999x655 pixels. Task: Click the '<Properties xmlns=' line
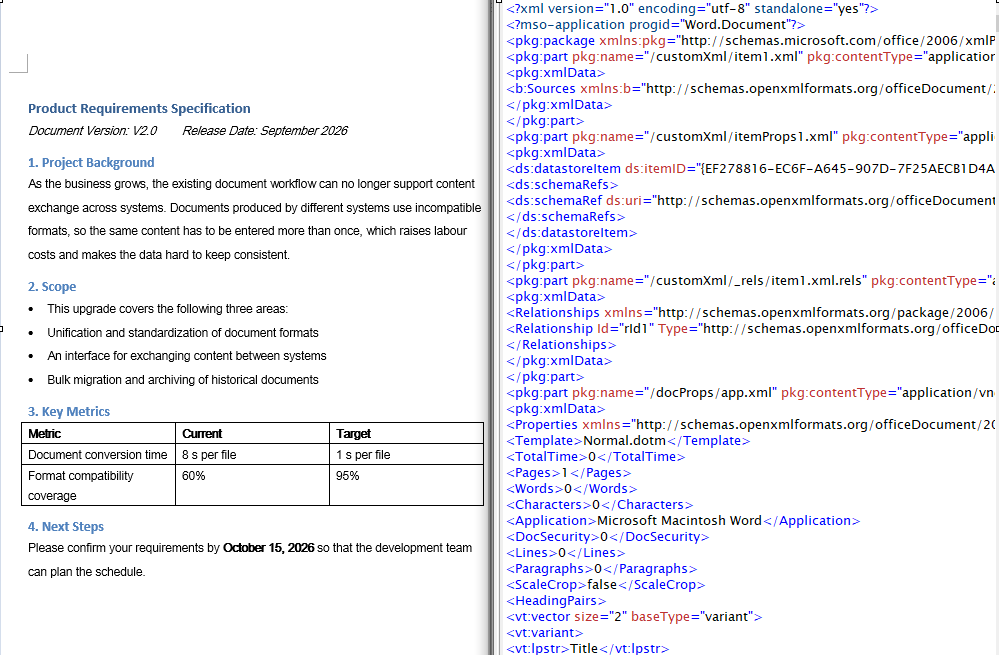751,425
